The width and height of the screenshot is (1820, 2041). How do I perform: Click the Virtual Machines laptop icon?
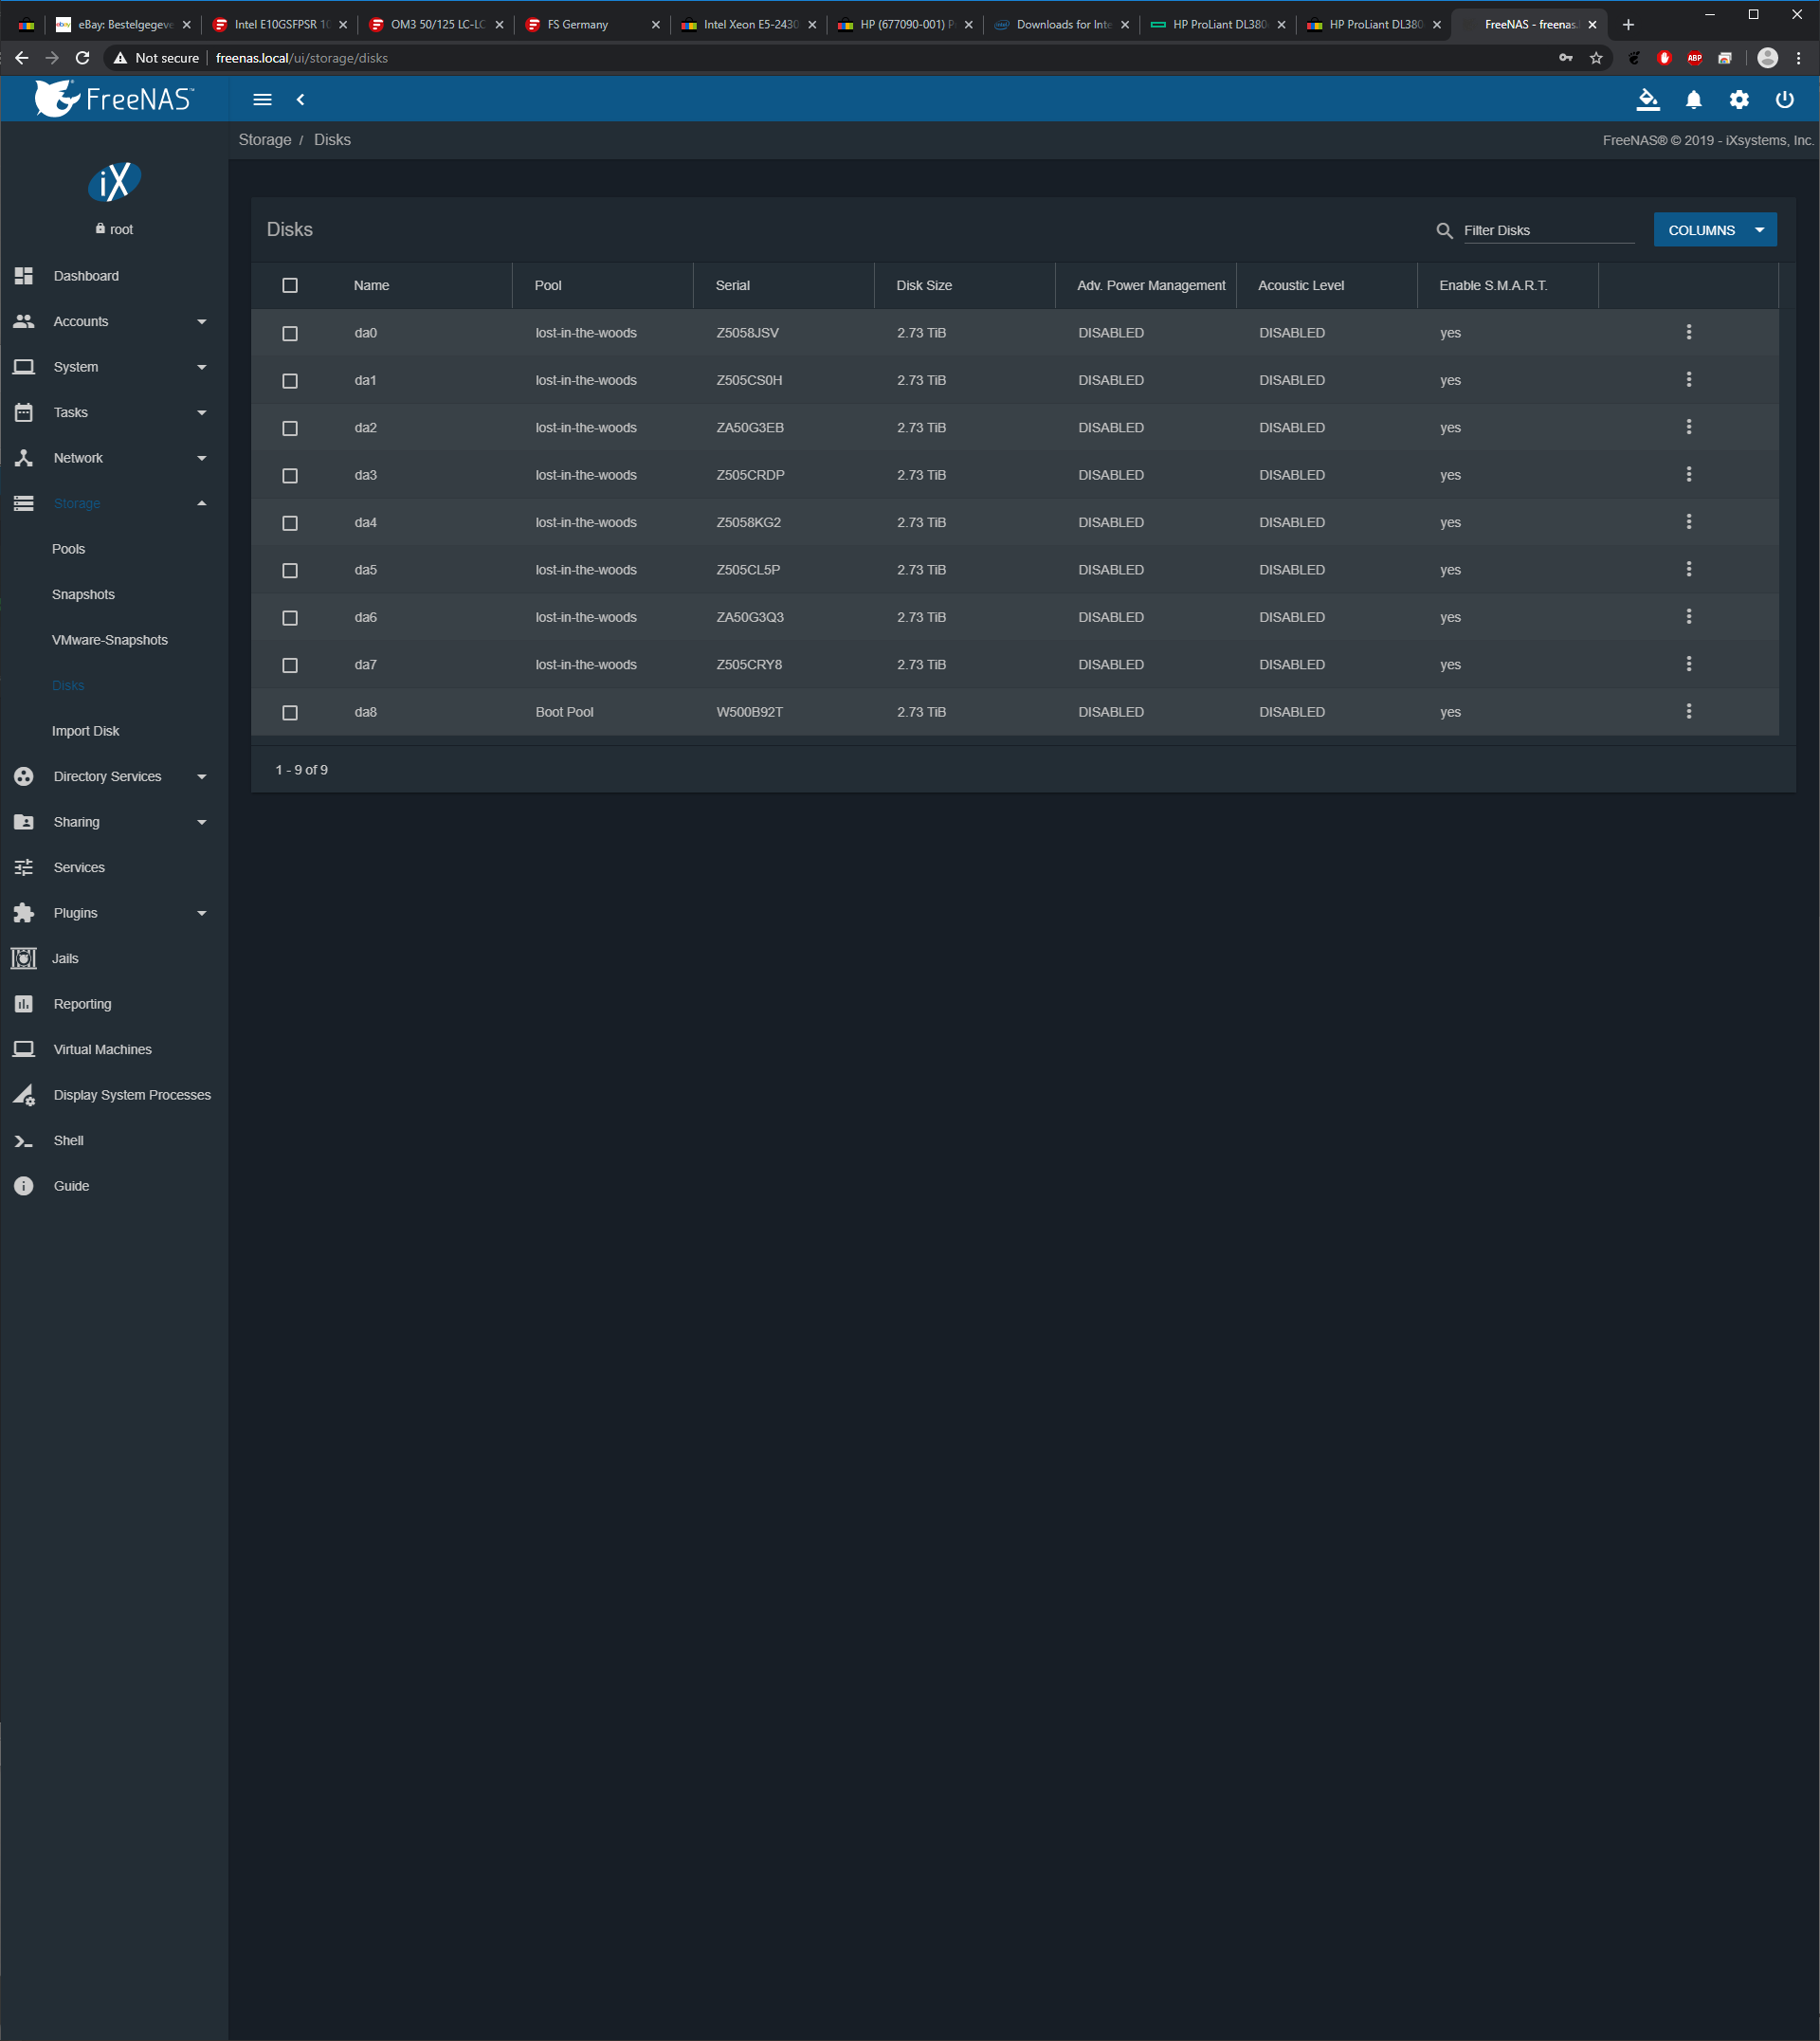(x=24, y=1049)
